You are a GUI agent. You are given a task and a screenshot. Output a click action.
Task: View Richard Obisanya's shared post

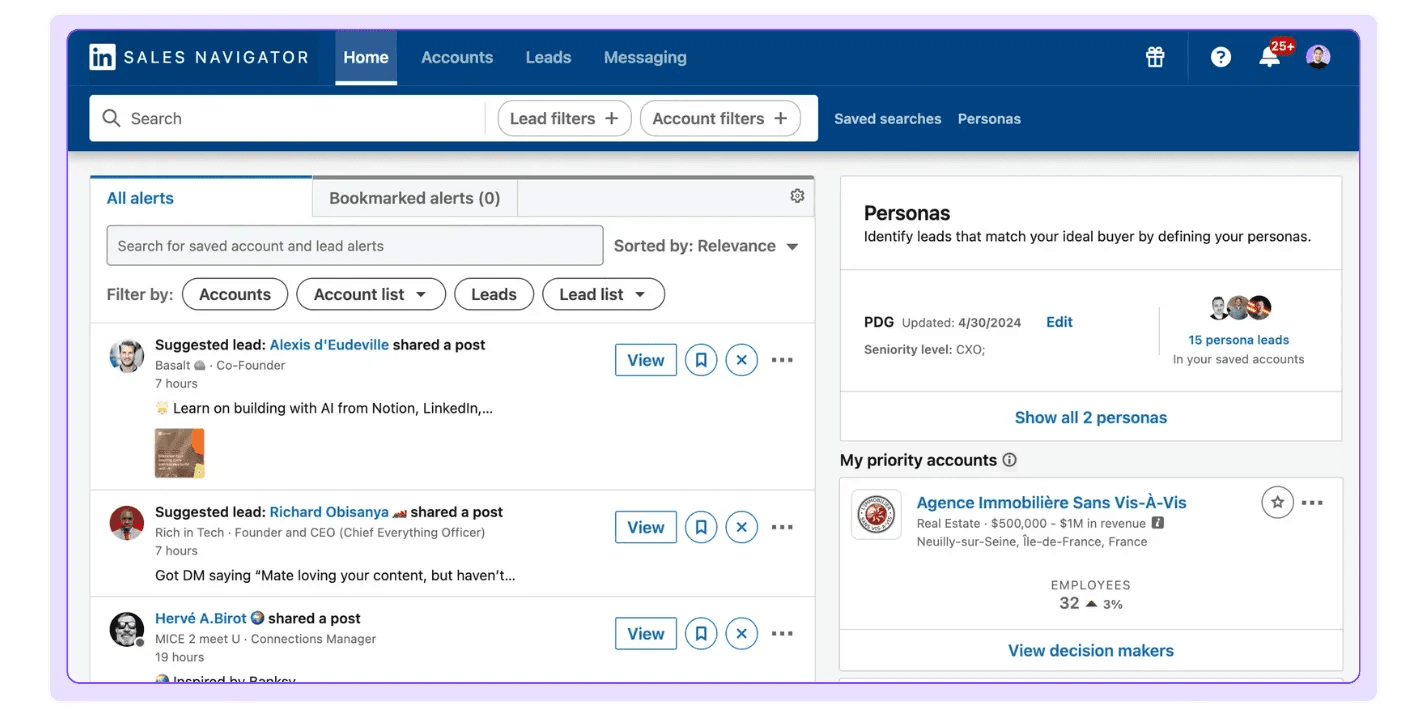coord(646,527)
